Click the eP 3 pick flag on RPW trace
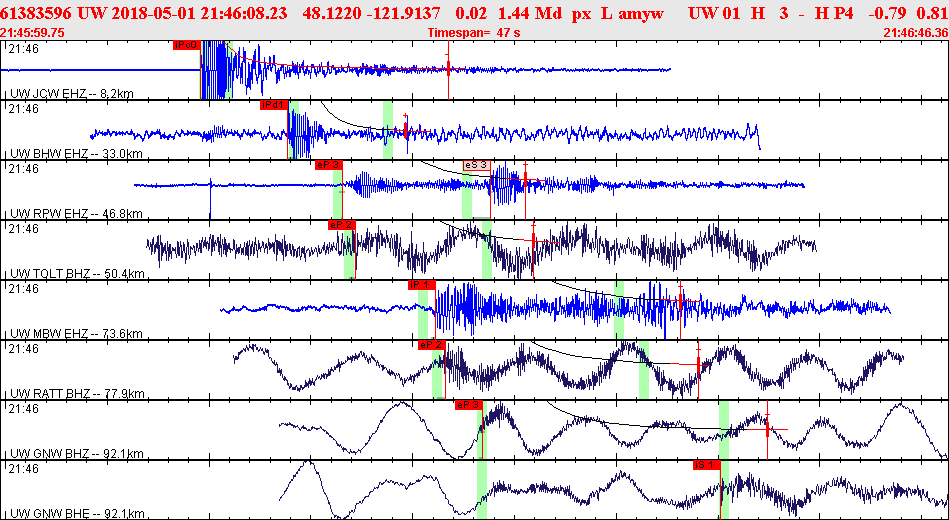949x520 pixels. tap(329, 165)
